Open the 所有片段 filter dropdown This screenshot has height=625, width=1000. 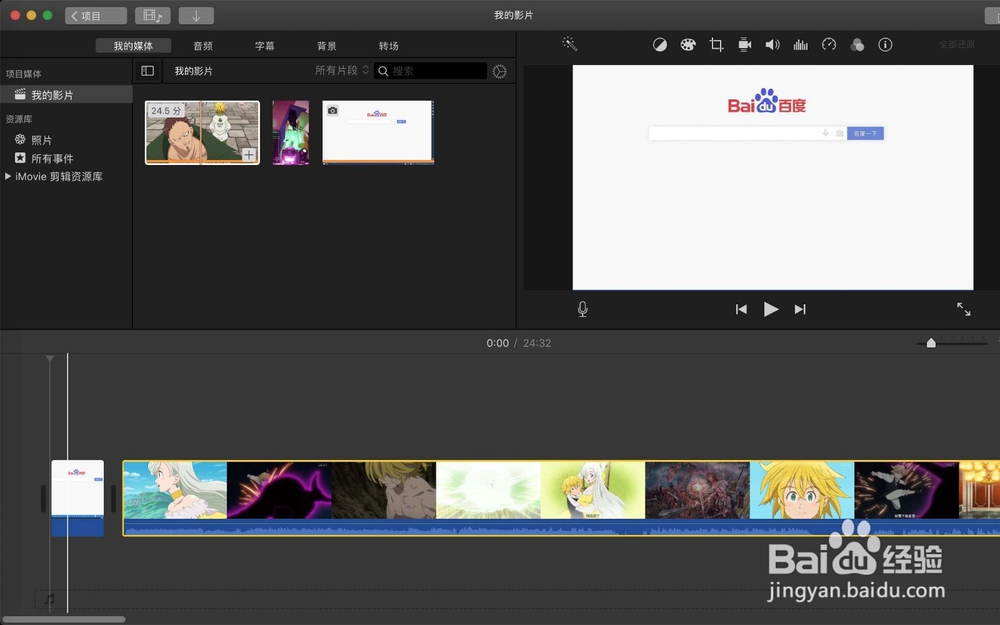point(342,70)
